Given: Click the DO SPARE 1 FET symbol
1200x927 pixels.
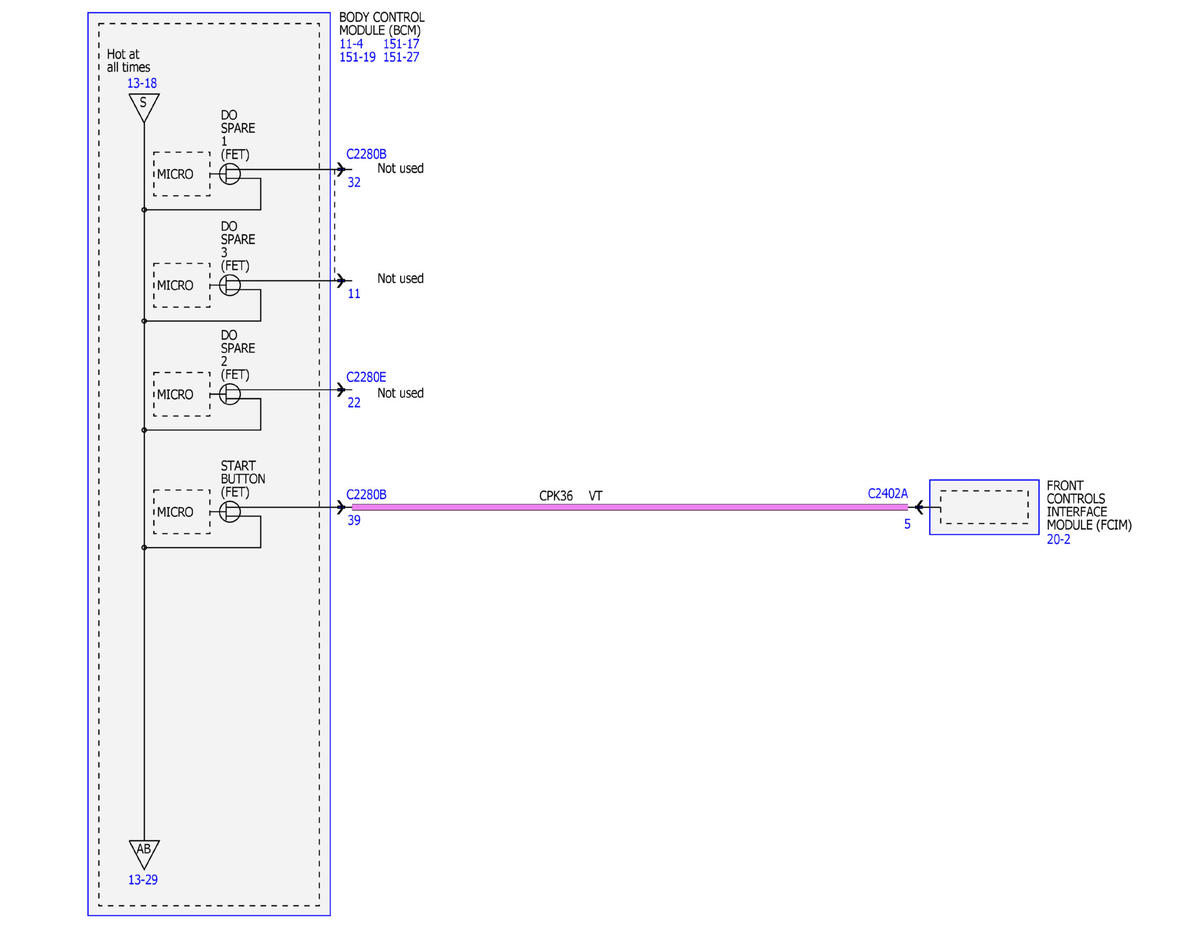Looking at the screenshot, I should tap(230, 174).
